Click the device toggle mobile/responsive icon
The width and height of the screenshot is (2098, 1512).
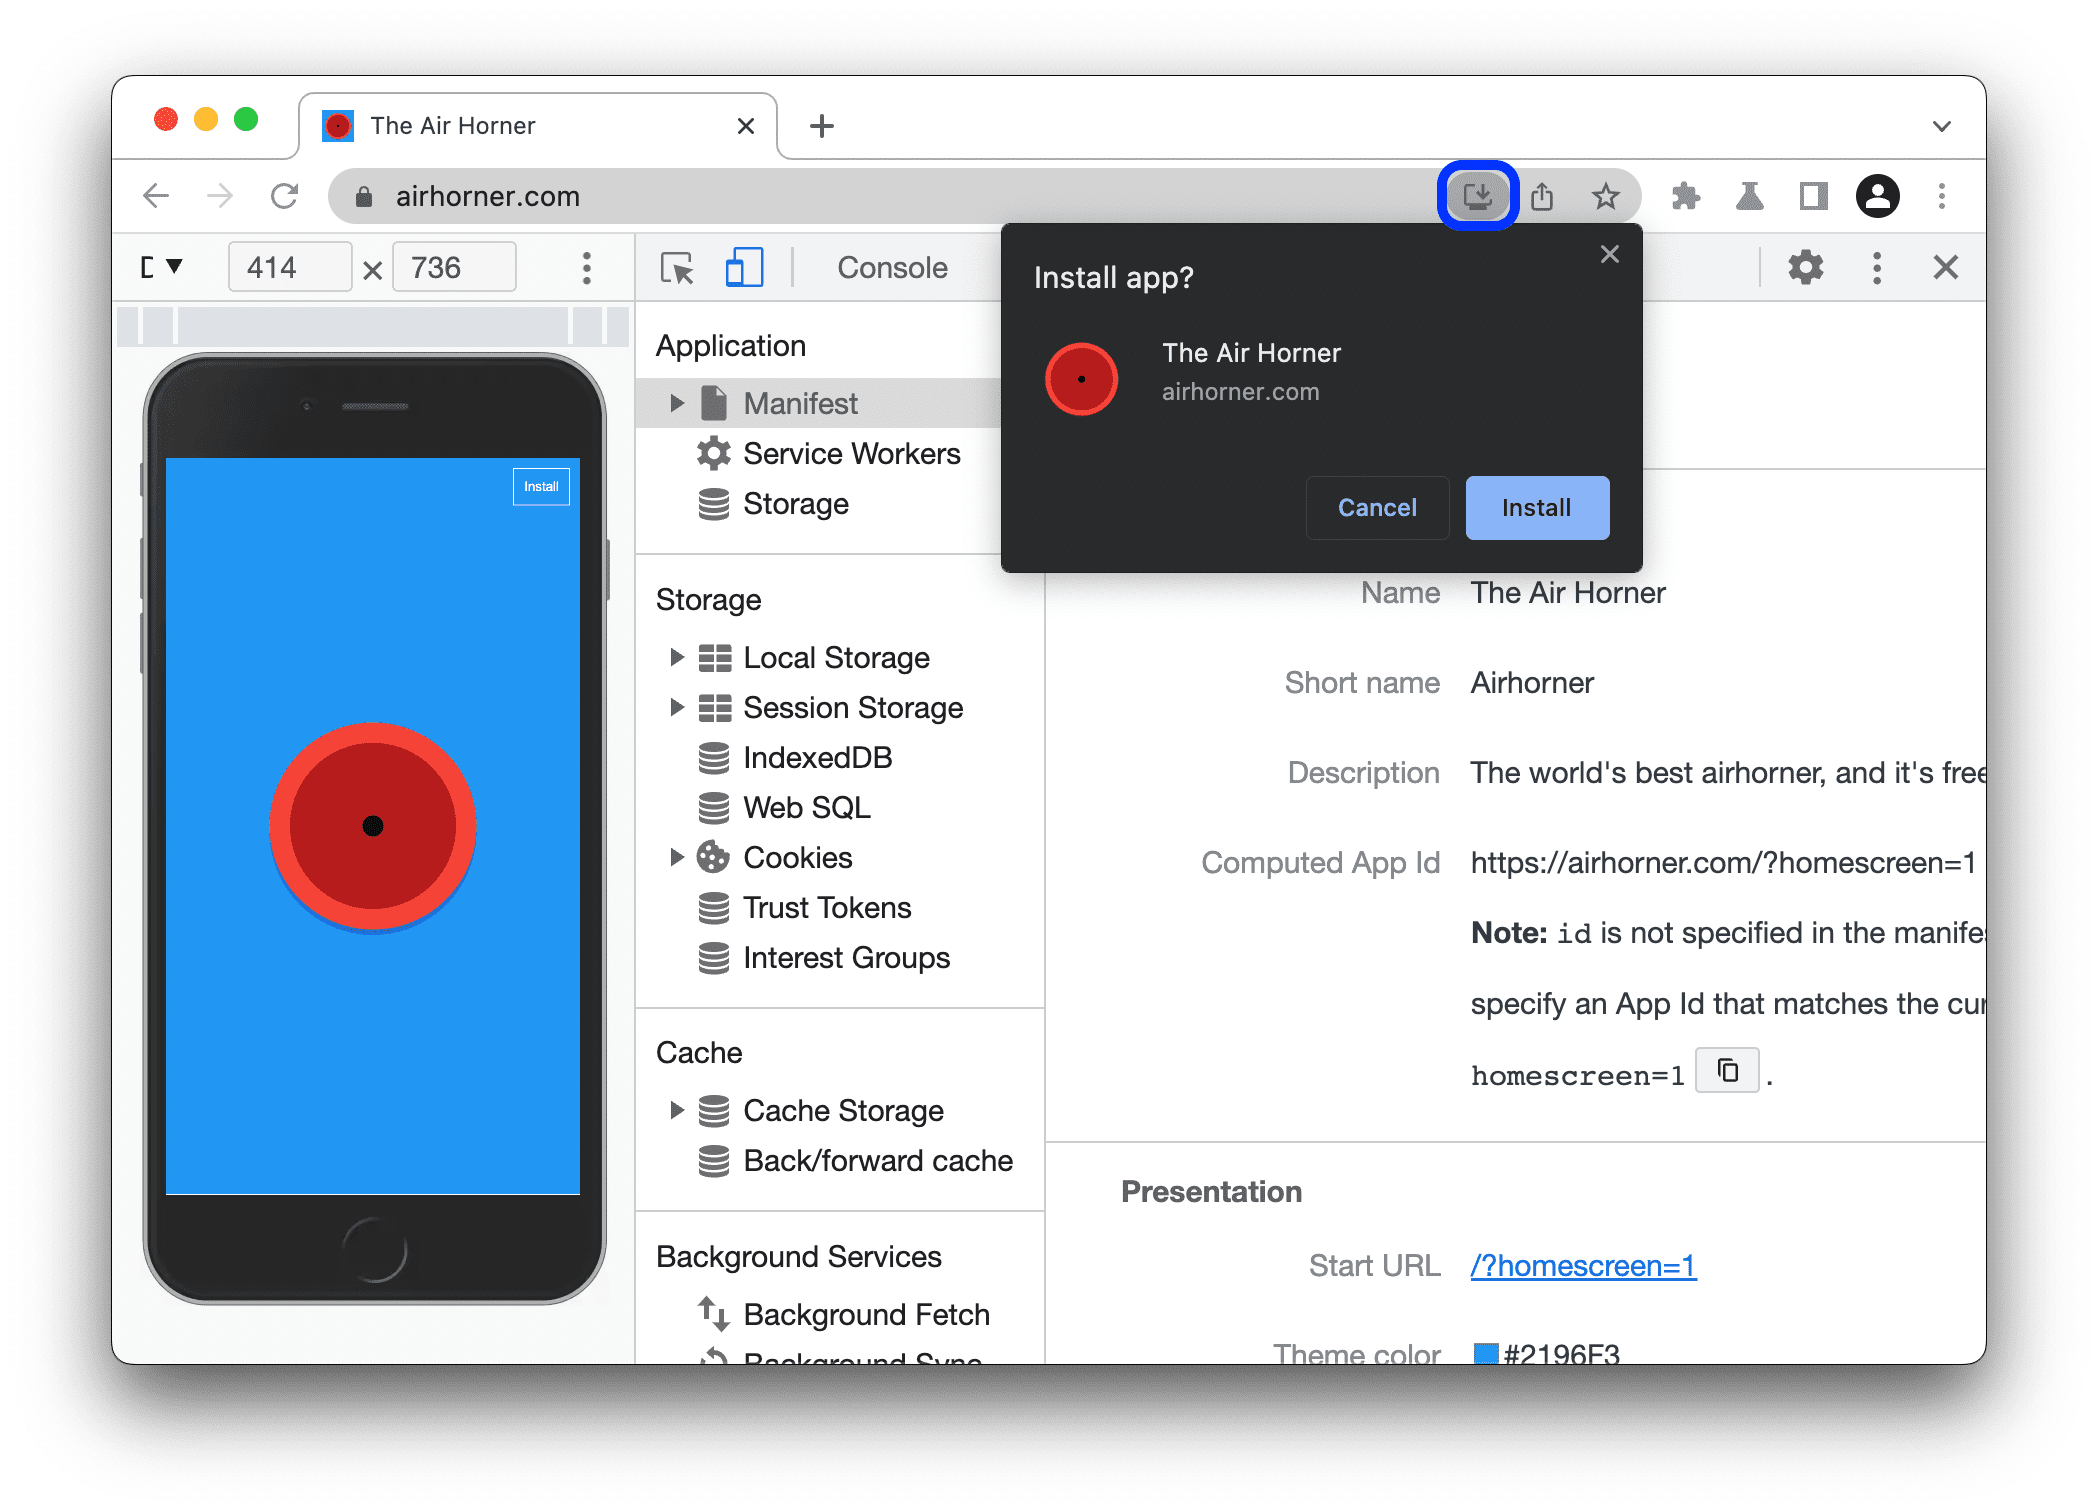pos(741,269)
